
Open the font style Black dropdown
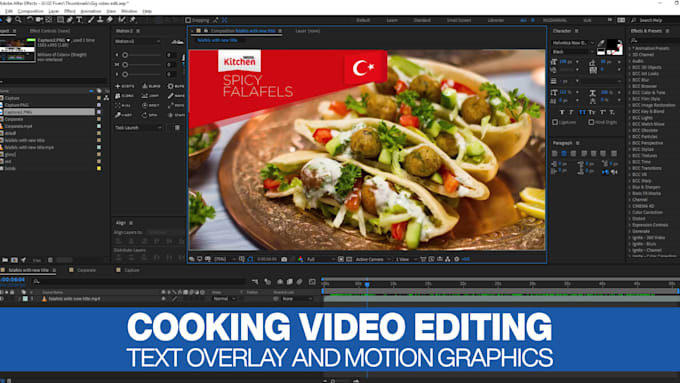tap(572, 52)
